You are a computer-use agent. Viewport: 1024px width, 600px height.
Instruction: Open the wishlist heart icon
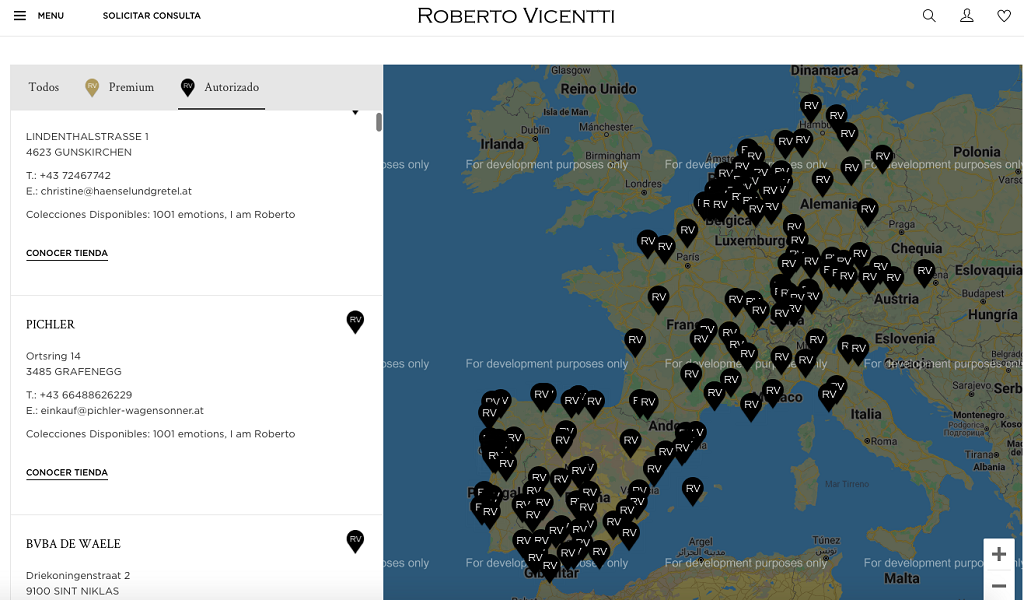pos(1004,16)
